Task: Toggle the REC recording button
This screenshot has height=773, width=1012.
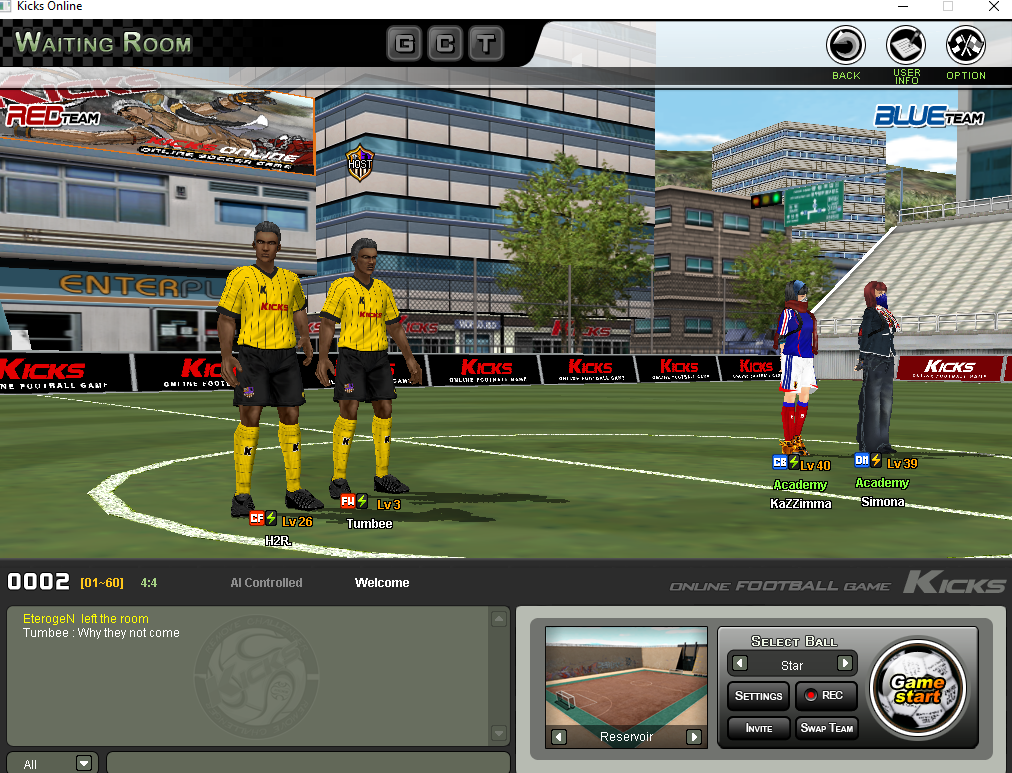Action: (x=826, y=695)
